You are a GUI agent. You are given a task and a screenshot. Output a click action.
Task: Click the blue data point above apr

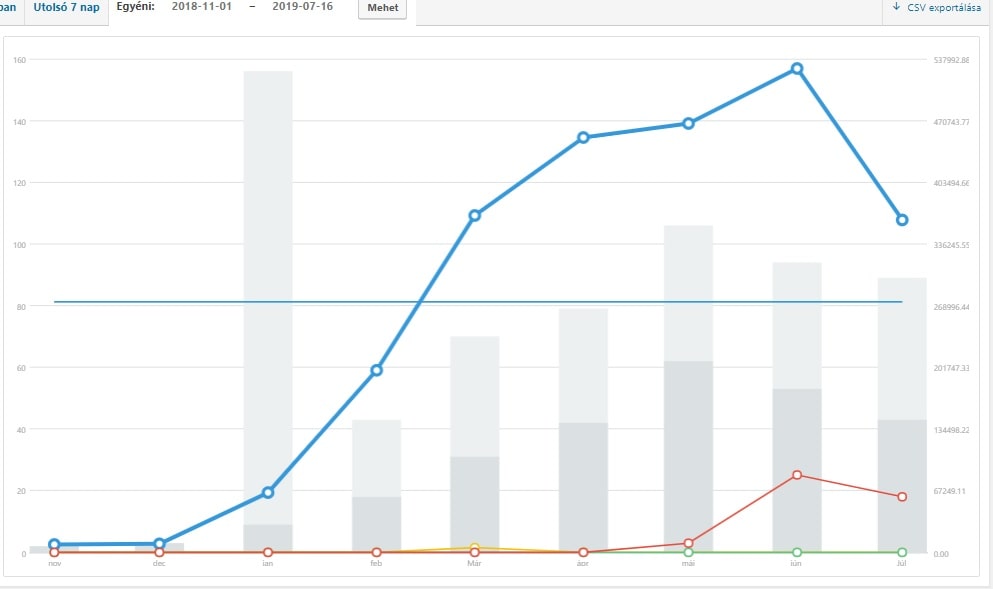[x=581, y=138]
